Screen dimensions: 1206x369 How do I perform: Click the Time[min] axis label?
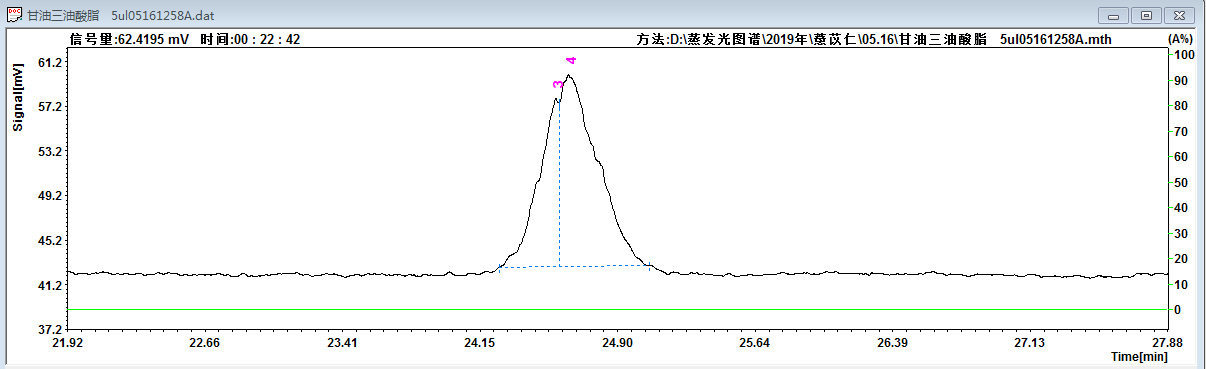1138,356
